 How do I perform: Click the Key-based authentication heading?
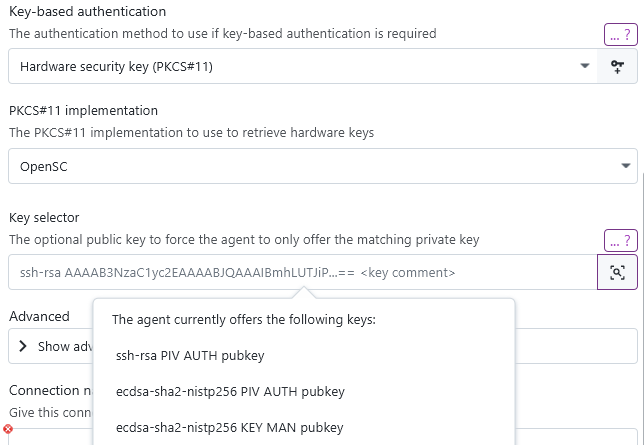[87, 12]
